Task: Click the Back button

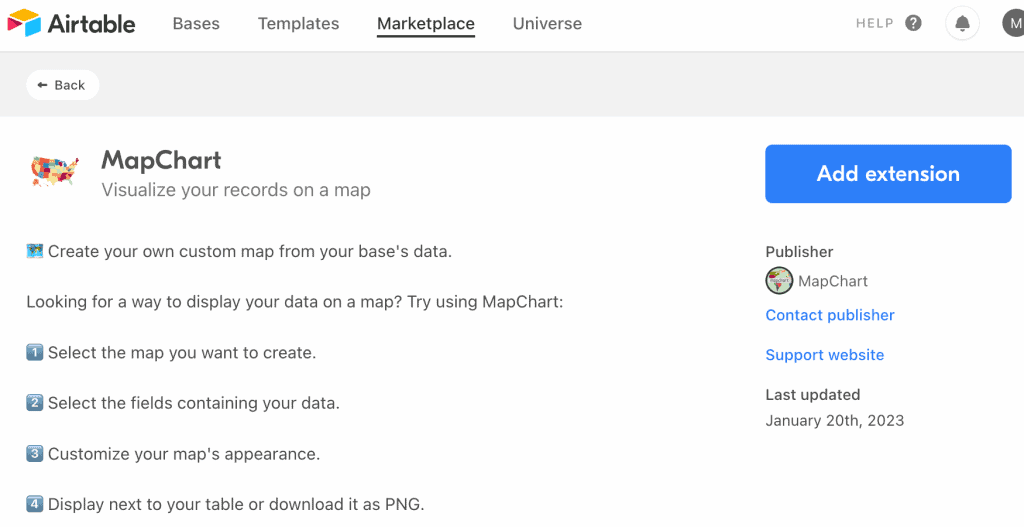Action: point(63,85)
